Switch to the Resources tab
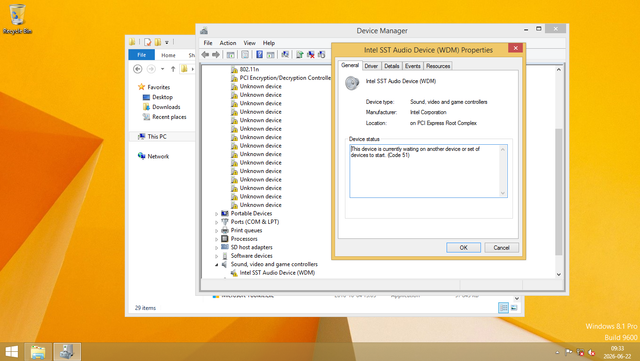The height and width of the screenshot is (361, 640). pos(438,66)
